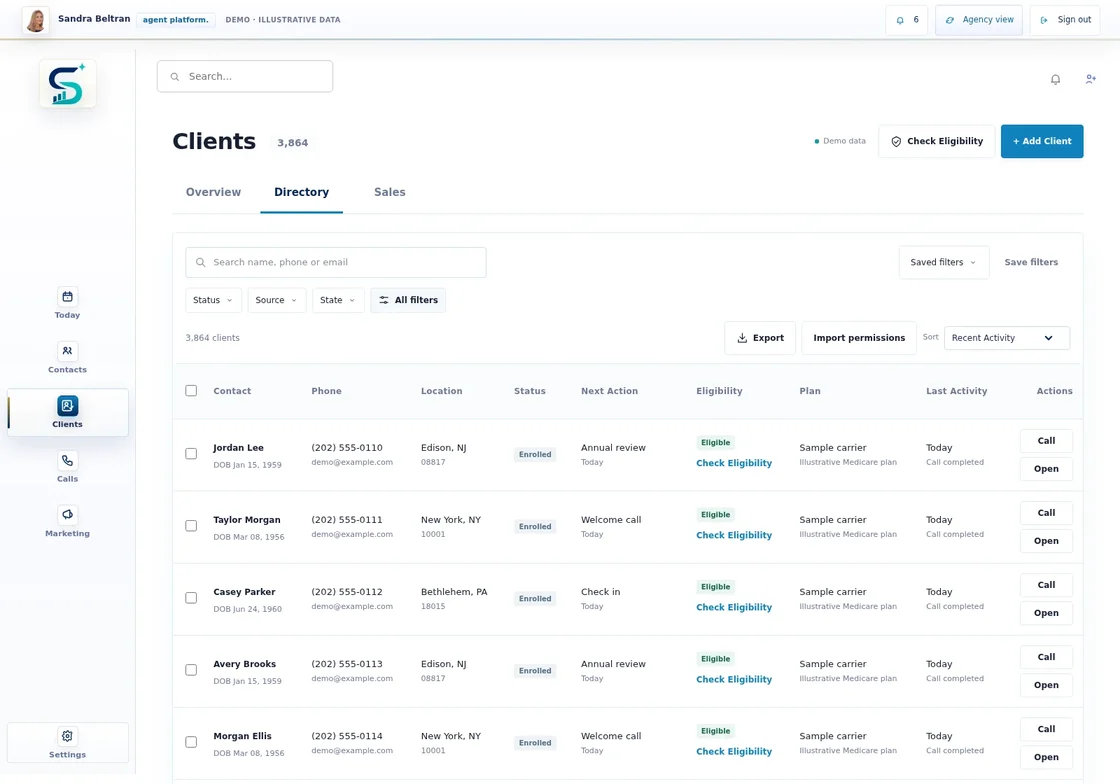Click the magnifier icon in name search field
The height and width of the screenshot is (784, 1120).
201,262
